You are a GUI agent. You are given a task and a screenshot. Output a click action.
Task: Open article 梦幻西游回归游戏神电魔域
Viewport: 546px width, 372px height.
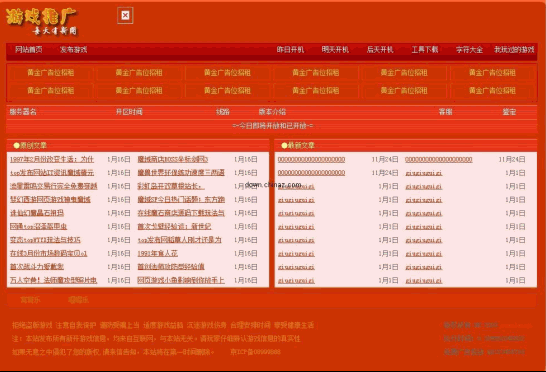50,200
